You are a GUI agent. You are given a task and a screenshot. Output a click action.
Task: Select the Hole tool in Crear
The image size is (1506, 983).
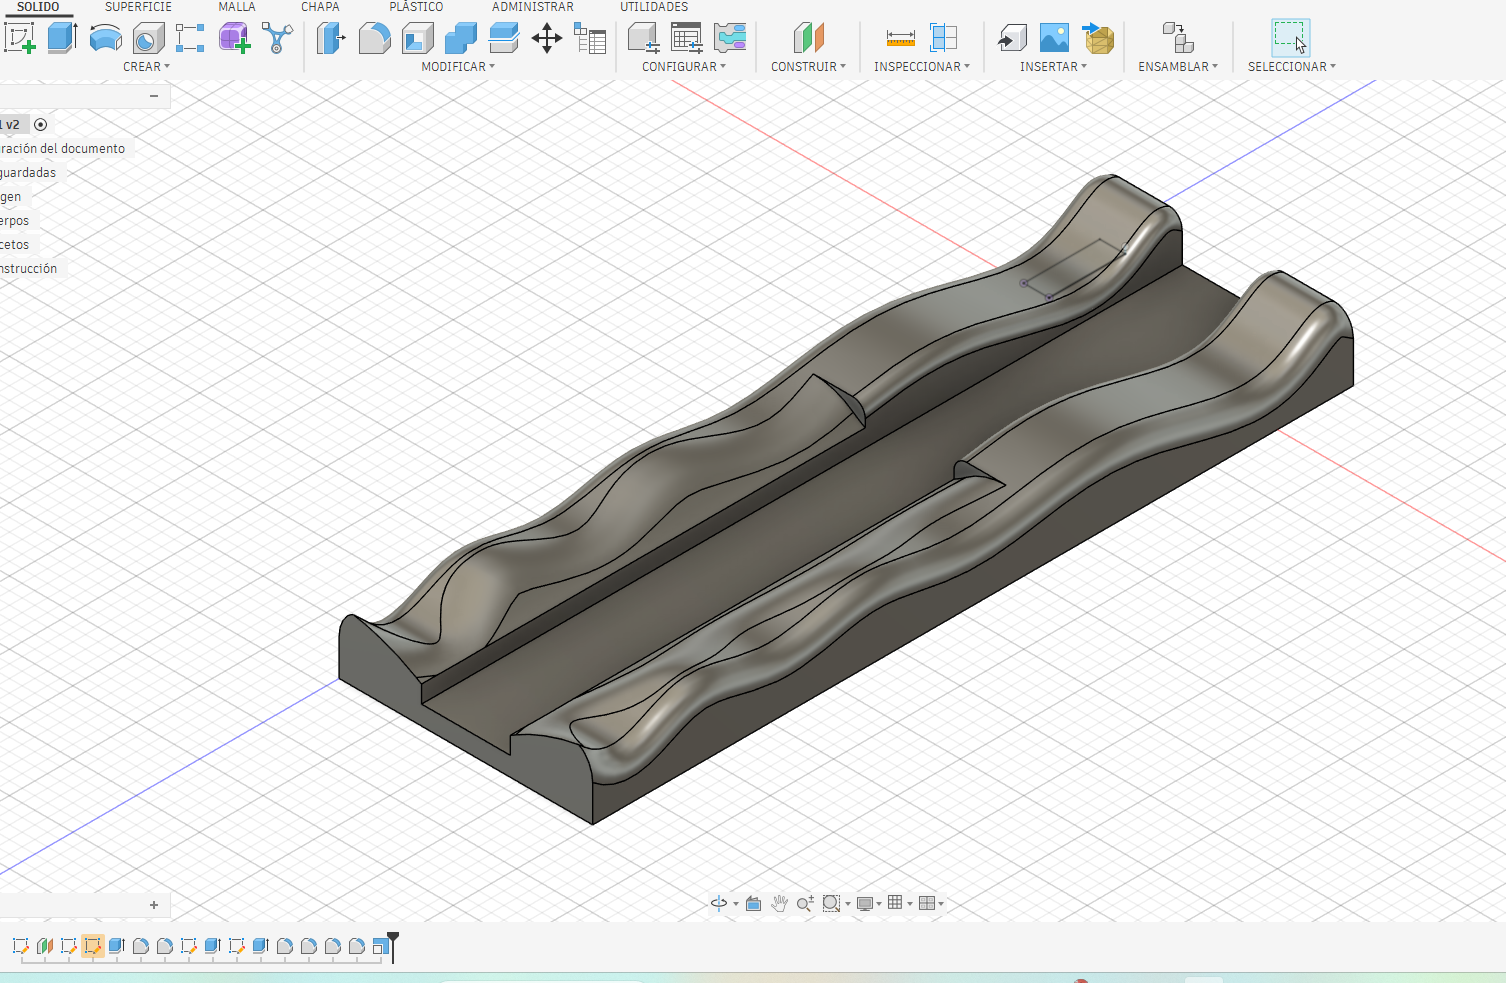click(148, 38)
